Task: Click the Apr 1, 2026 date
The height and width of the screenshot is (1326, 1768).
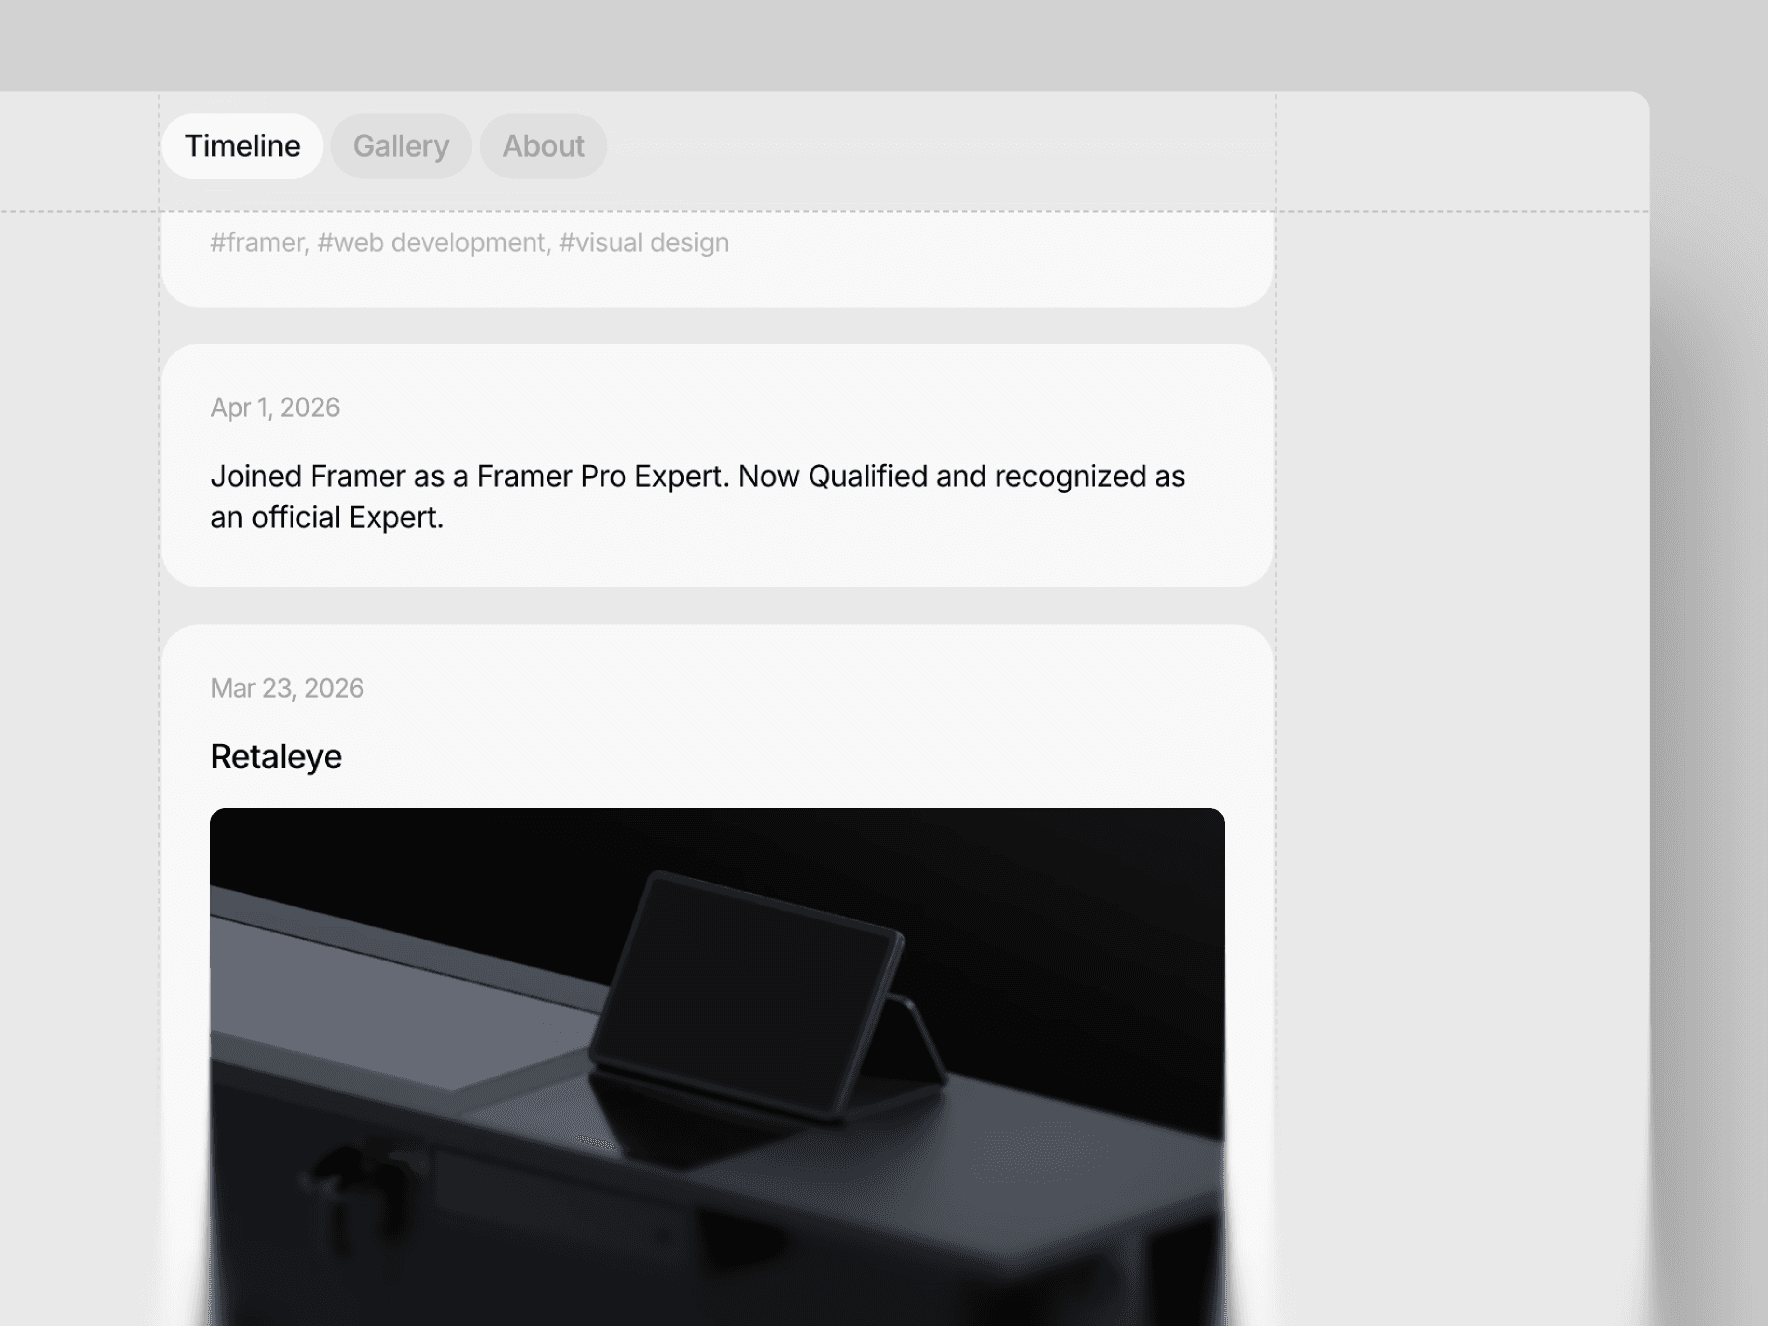Action: pyautogui.click(x=275, y=408)
